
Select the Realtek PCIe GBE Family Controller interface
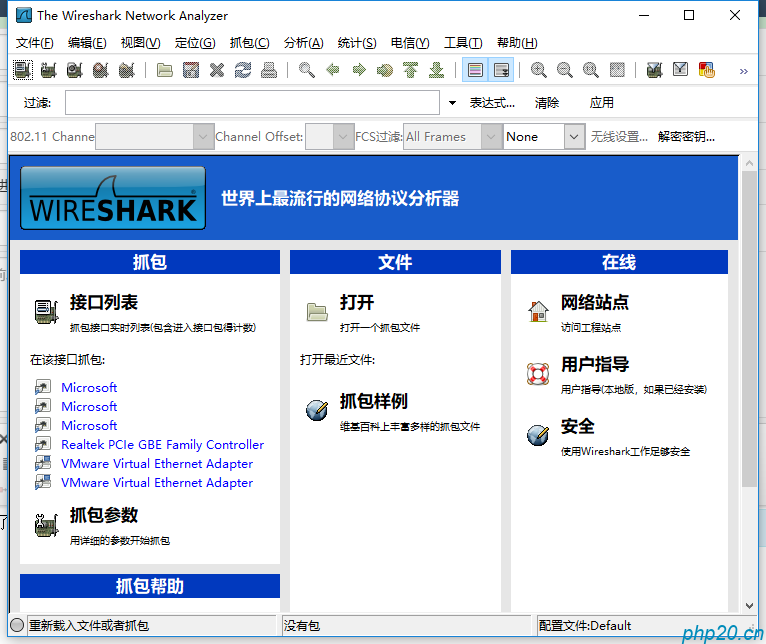pos(162,445)
